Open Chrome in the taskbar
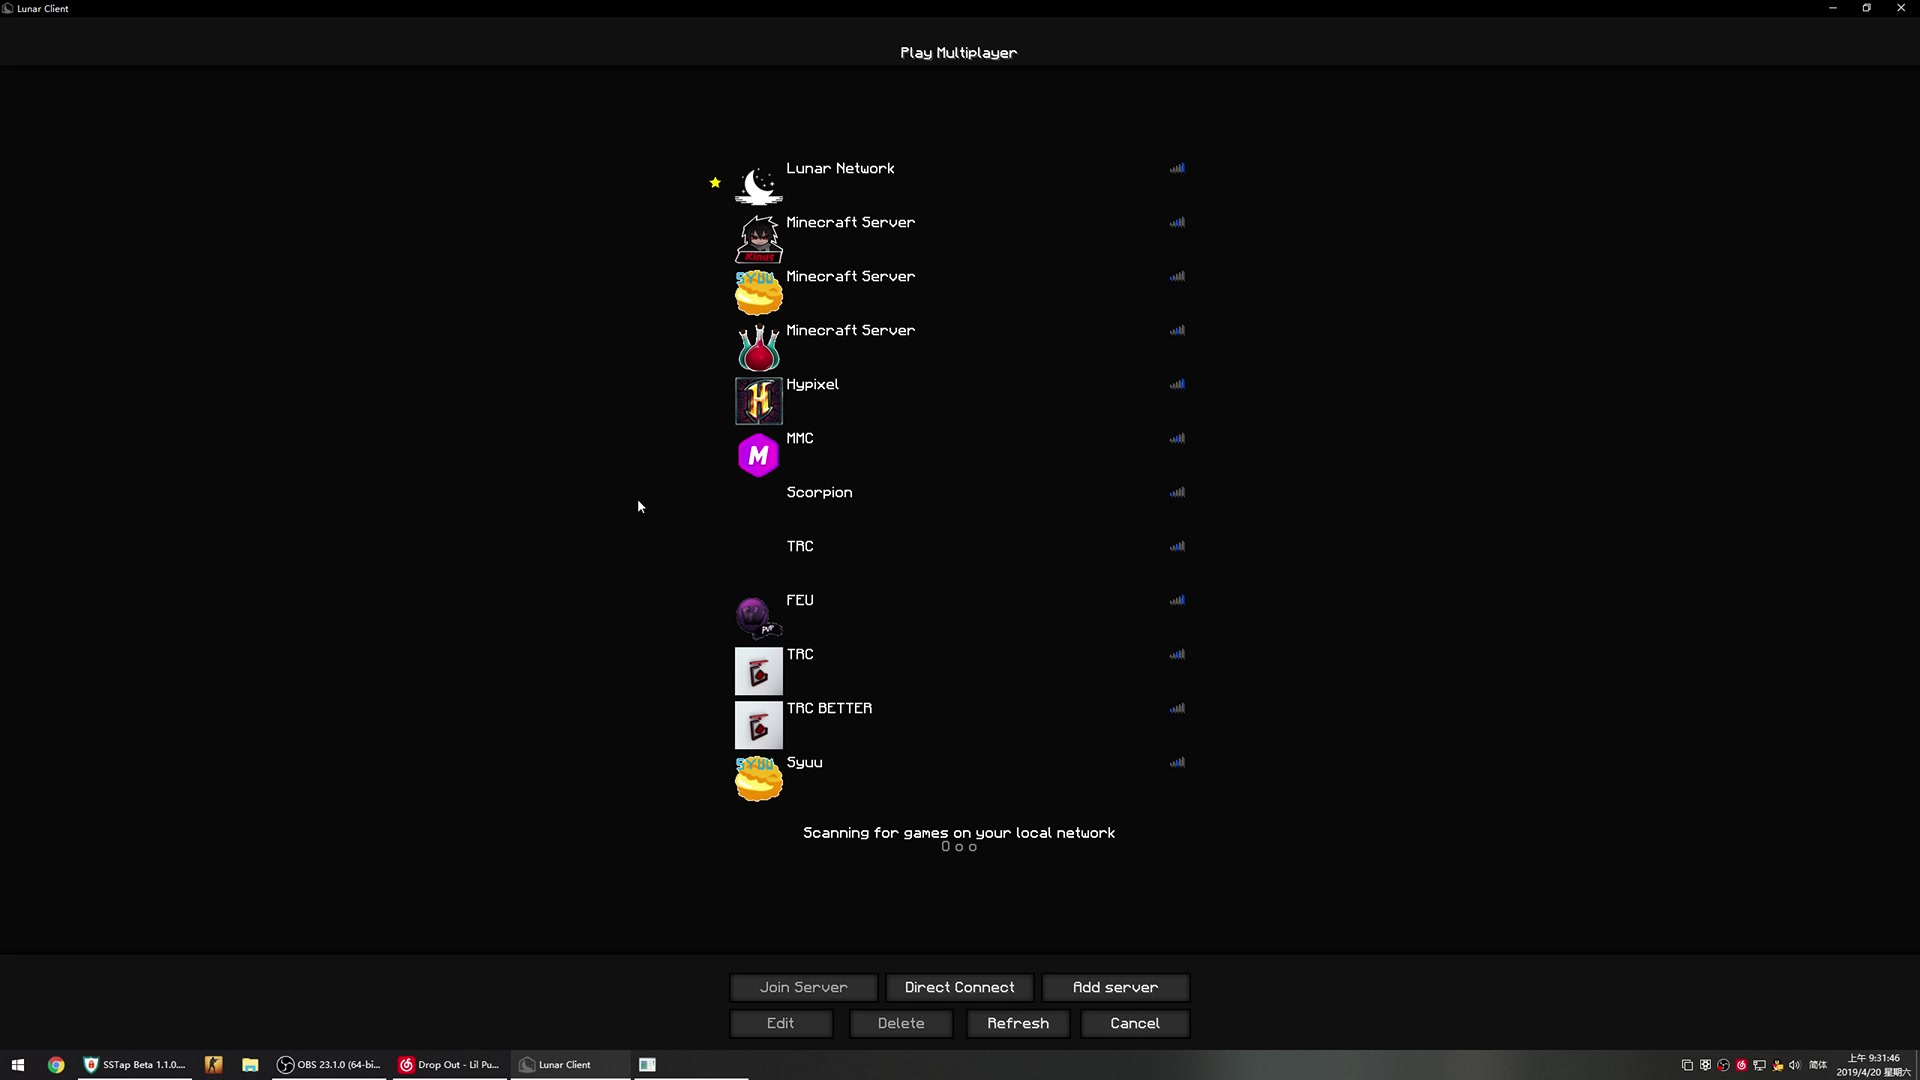This screenshot has height=1080, width=1920. click(56, 1065)
